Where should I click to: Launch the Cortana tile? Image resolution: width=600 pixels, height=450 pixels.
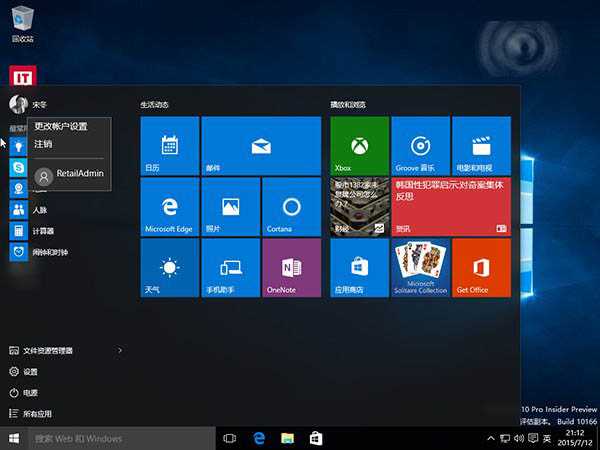click(290, 207)
